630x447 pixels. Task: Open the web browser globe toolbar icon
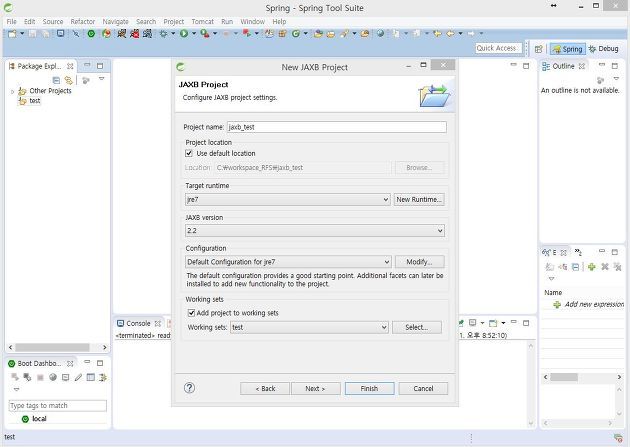pyautogui.click(x=380, y=34)
